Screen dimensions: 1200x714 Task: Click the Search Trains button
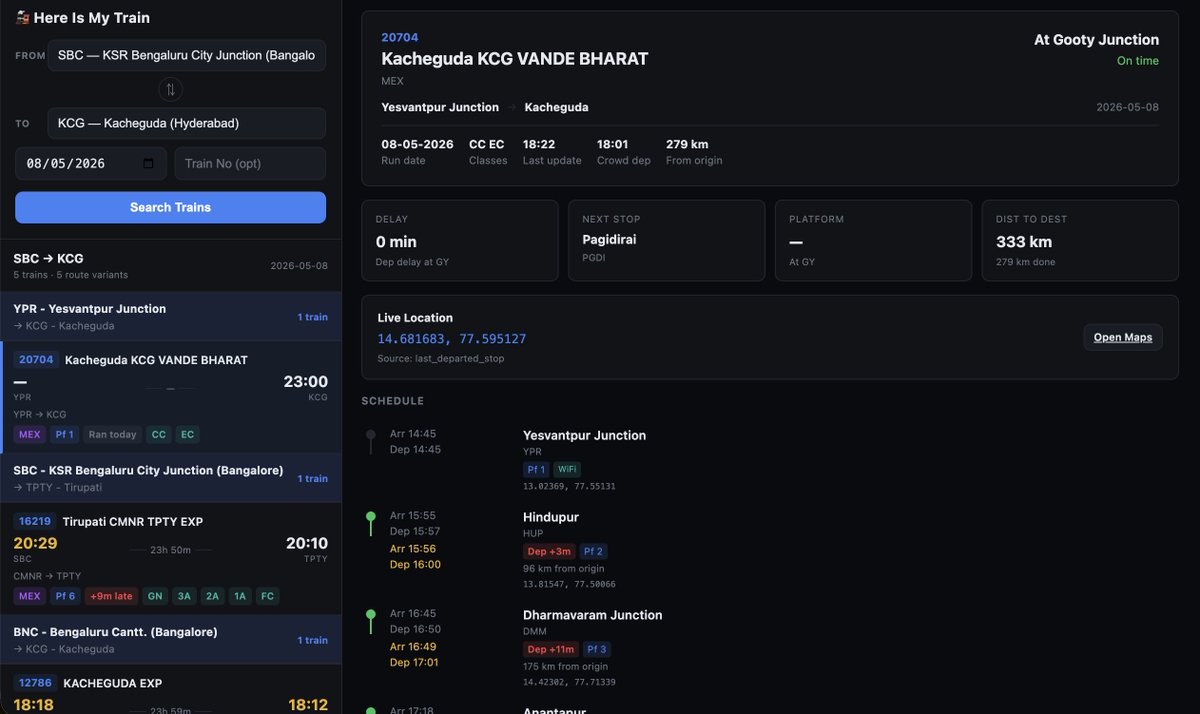pyautogui.click(x=170, y=207)
